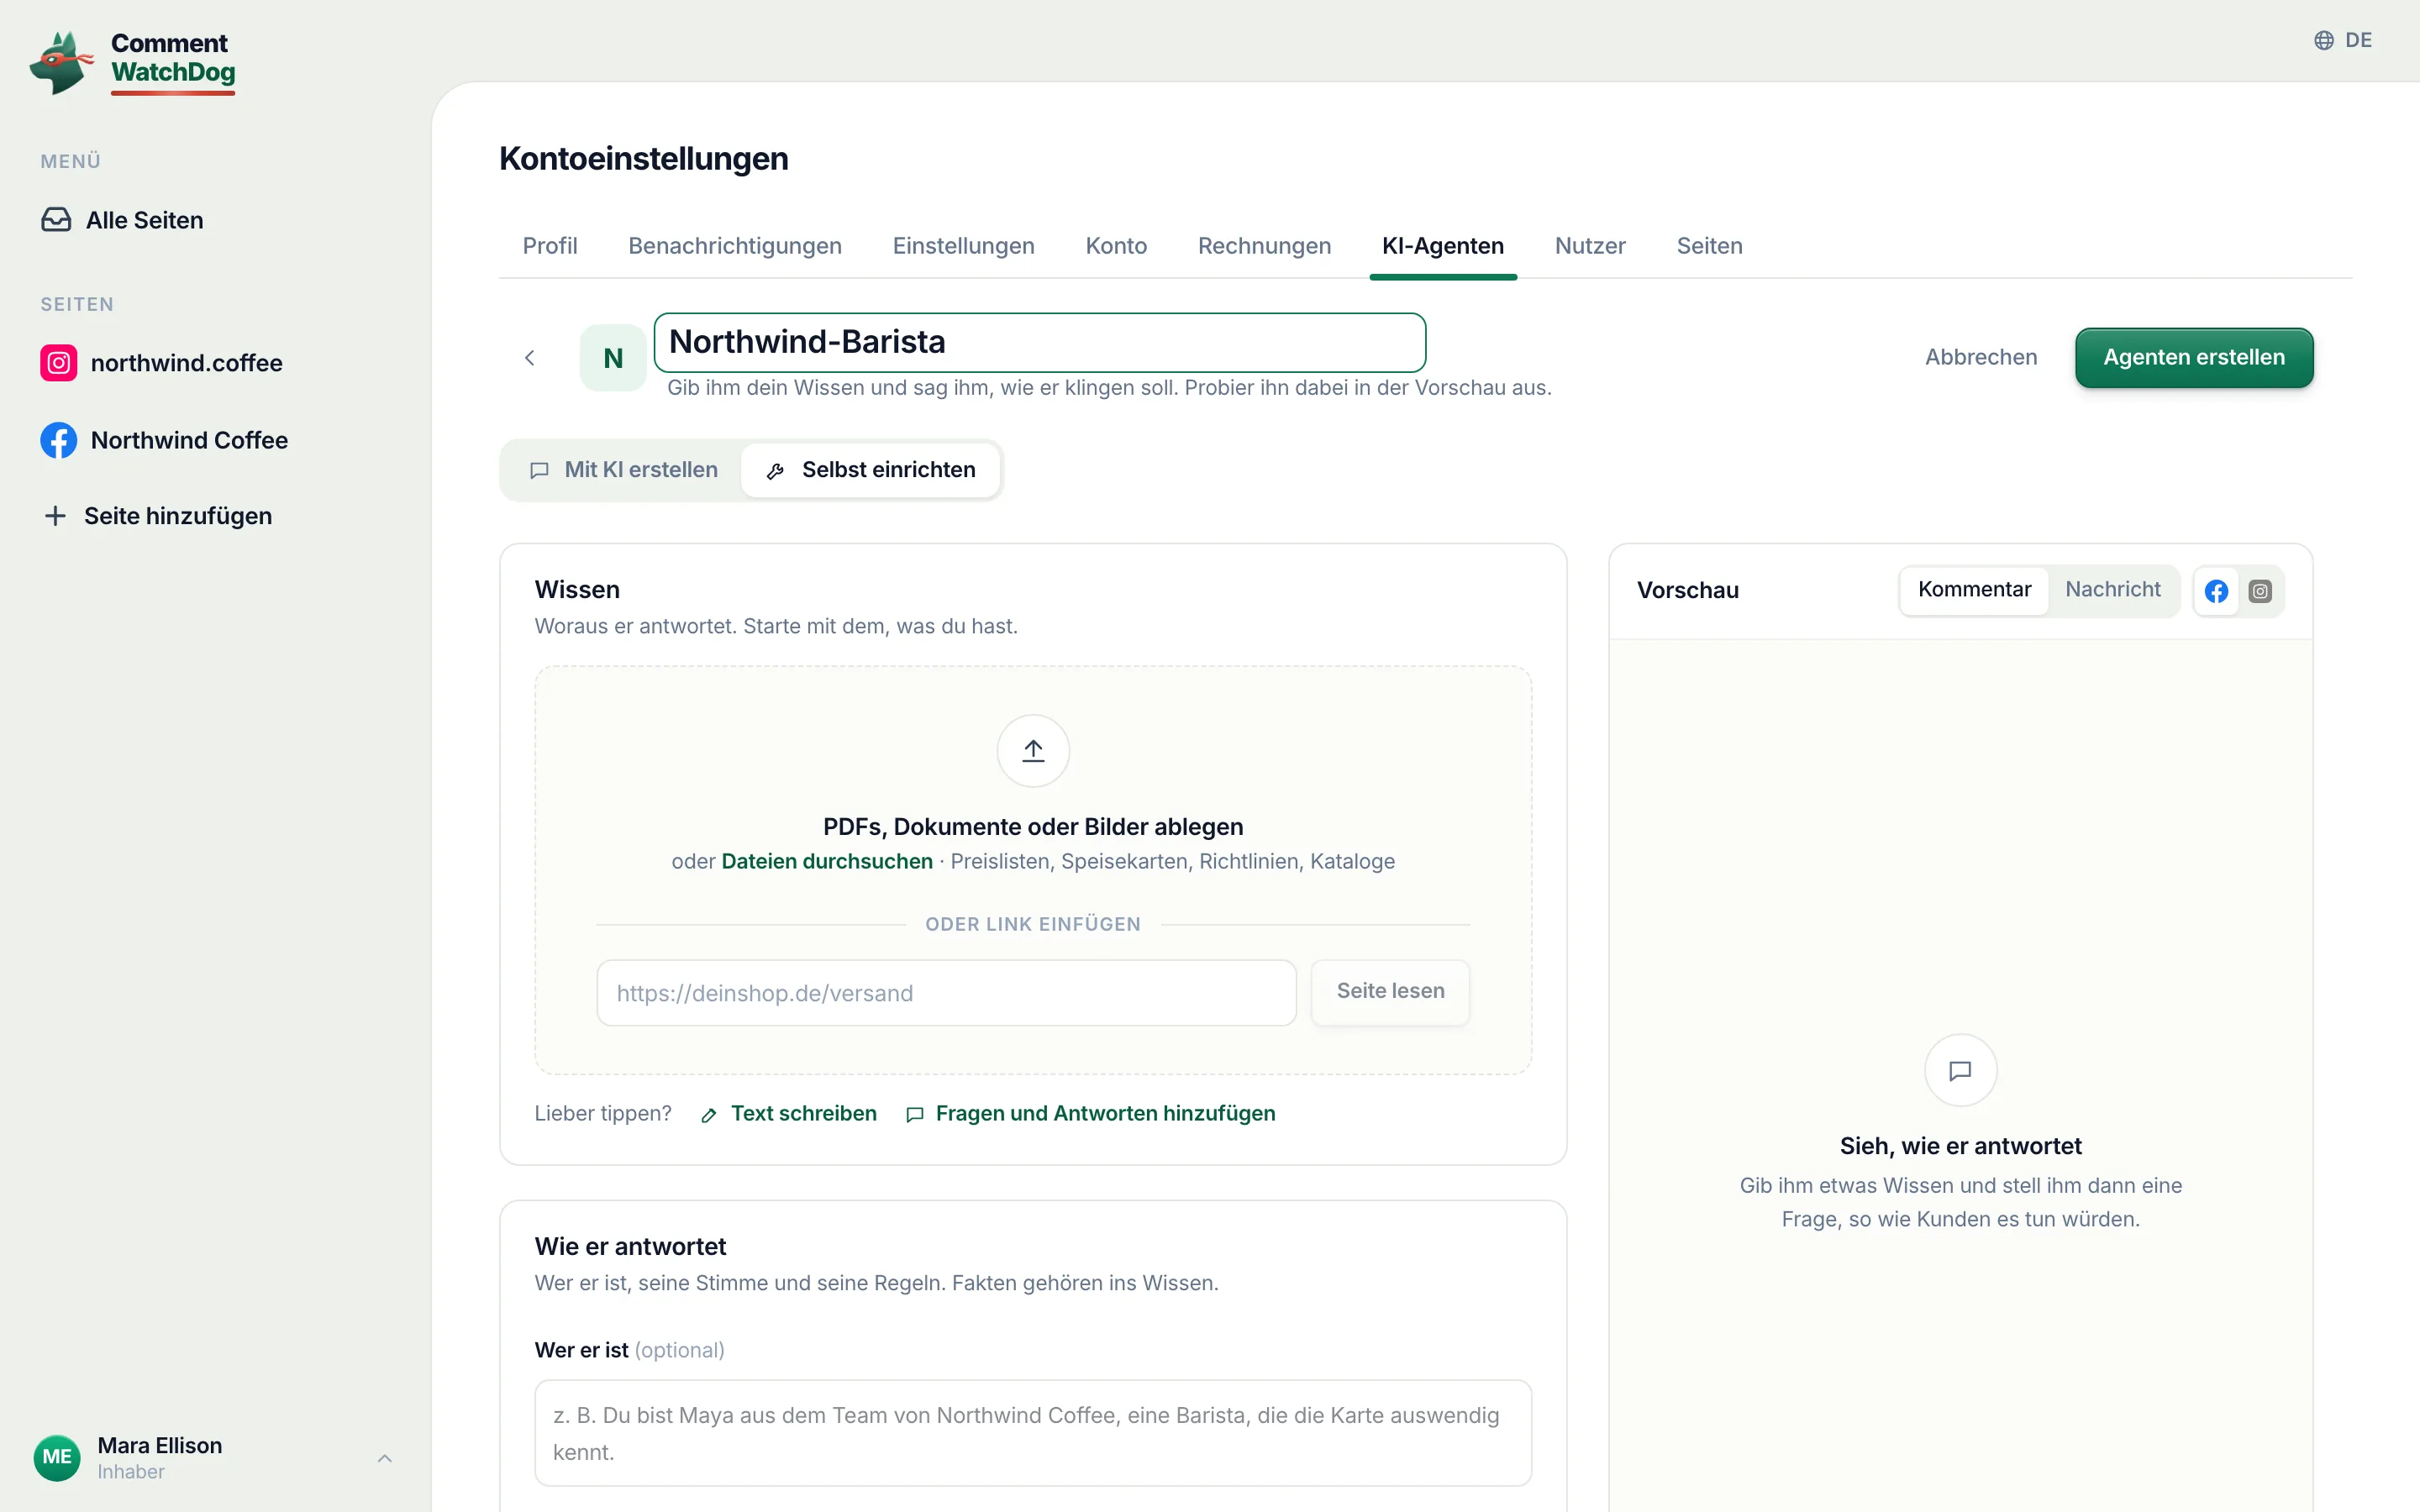Viewport: 2420px width, 1512px height.
Task: Switch preview to Instagram icon
Action: pos(2260,591)
